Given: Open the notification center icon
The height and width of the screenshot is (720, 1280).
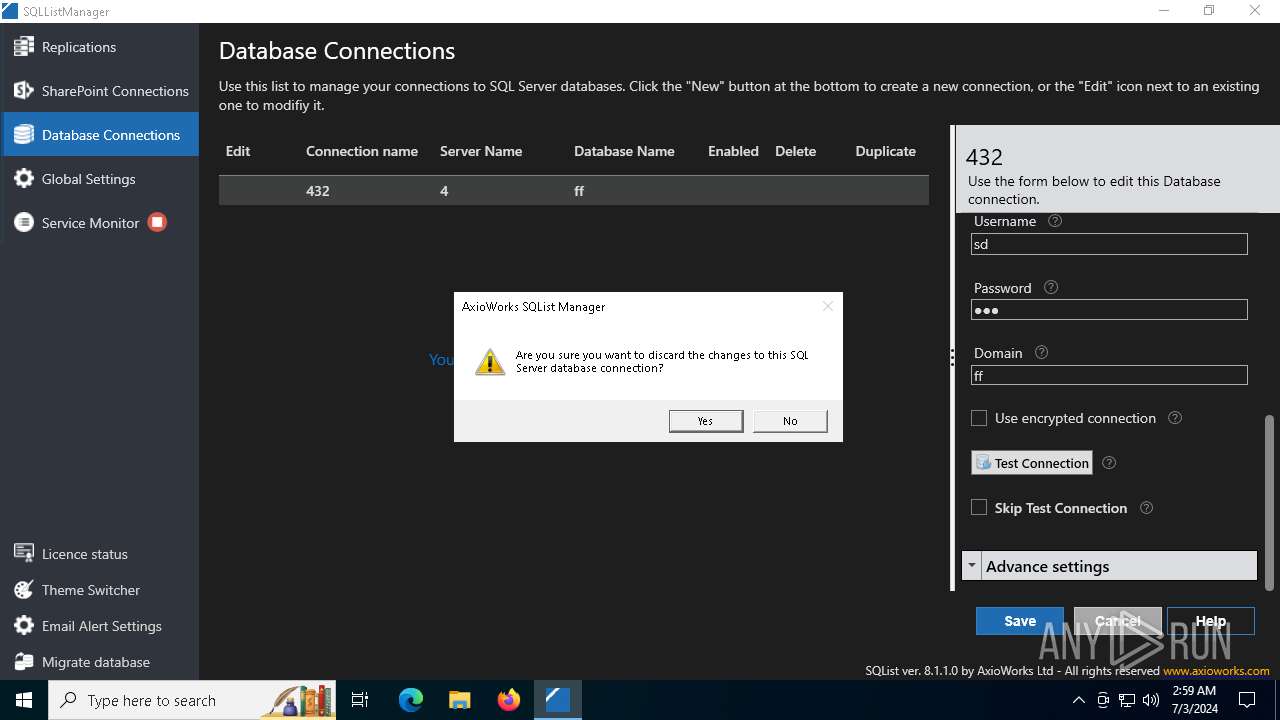Looking at the screenshot, I should click(1247, 700).
